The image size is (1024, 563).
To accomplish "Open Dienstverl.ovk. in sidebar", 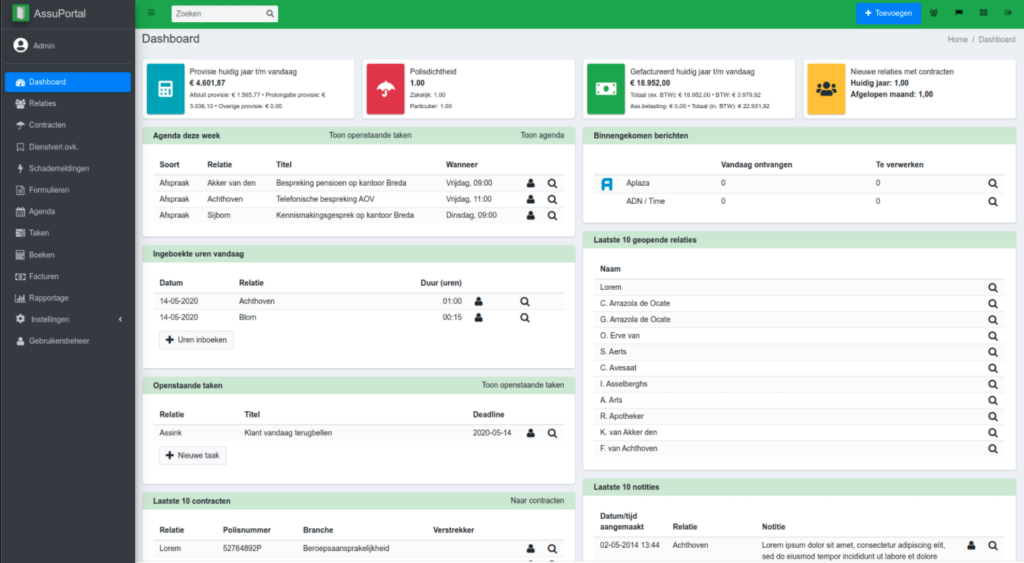I will pyautogui.click(x=68, y=147).
